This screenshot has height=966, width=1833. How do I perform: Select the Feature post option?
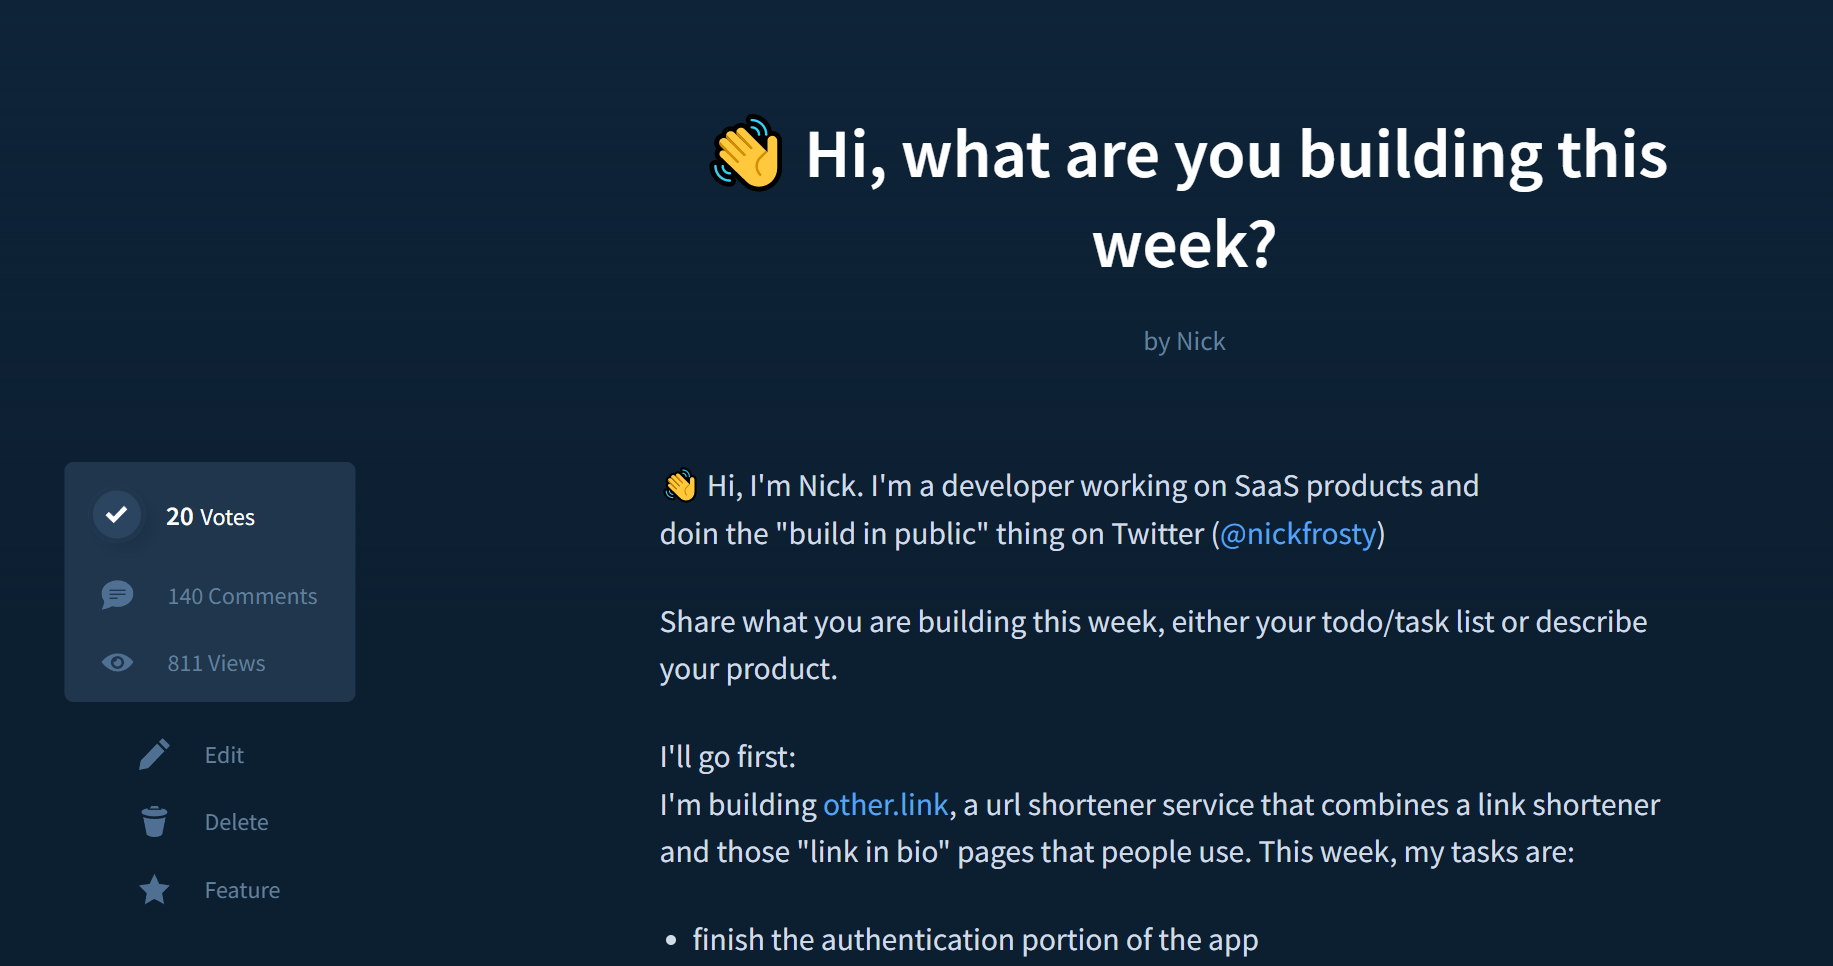242,890
